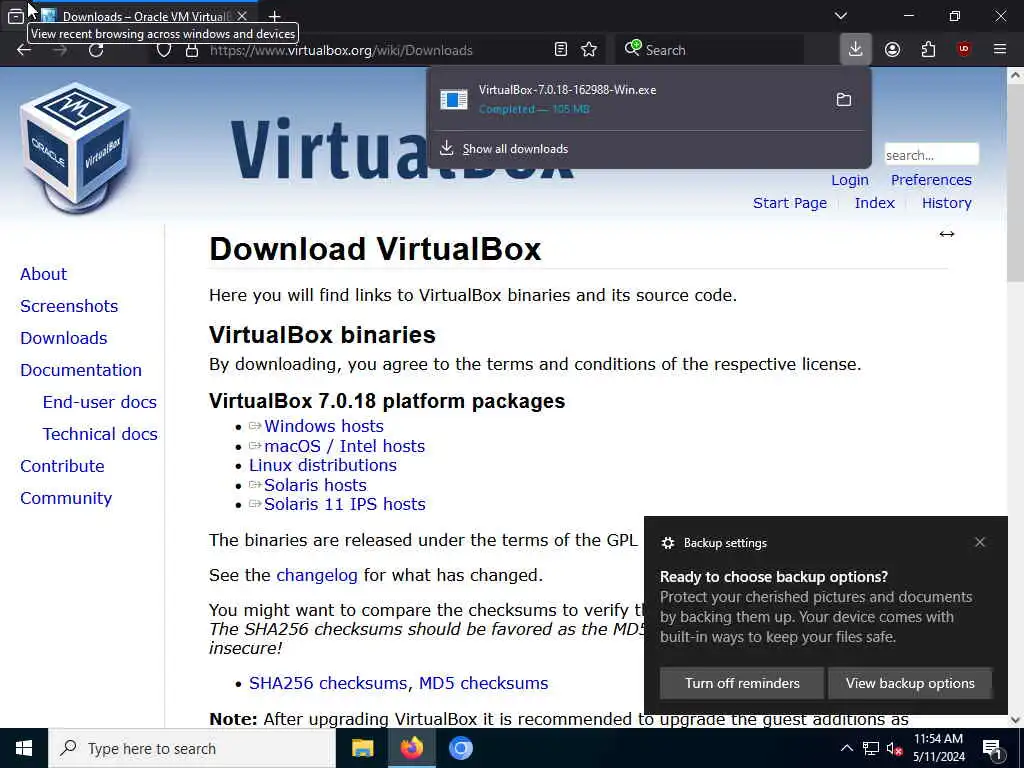
Task: Open the uBlock Origin extension icon
Action: coord(964,50)
